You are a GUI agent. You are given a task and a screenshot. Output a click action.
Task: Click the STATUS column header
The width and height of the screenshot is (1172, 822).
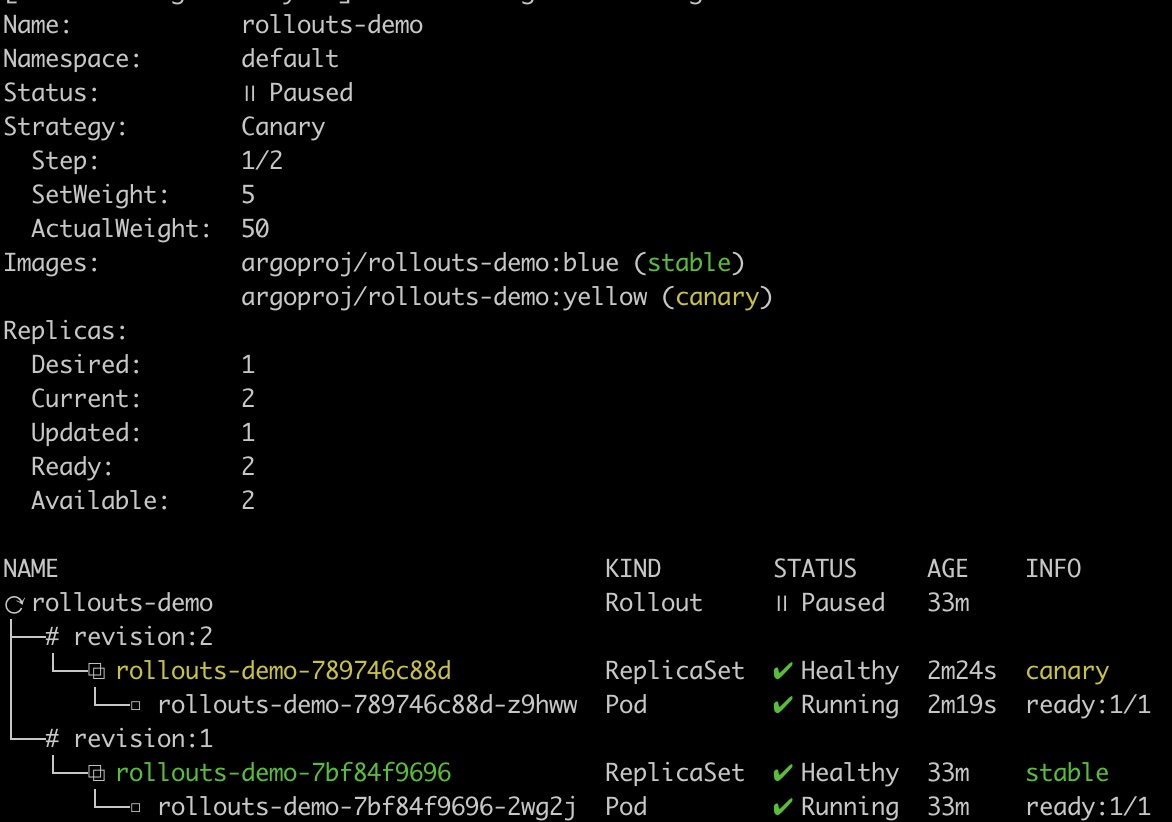click(815, 569)
